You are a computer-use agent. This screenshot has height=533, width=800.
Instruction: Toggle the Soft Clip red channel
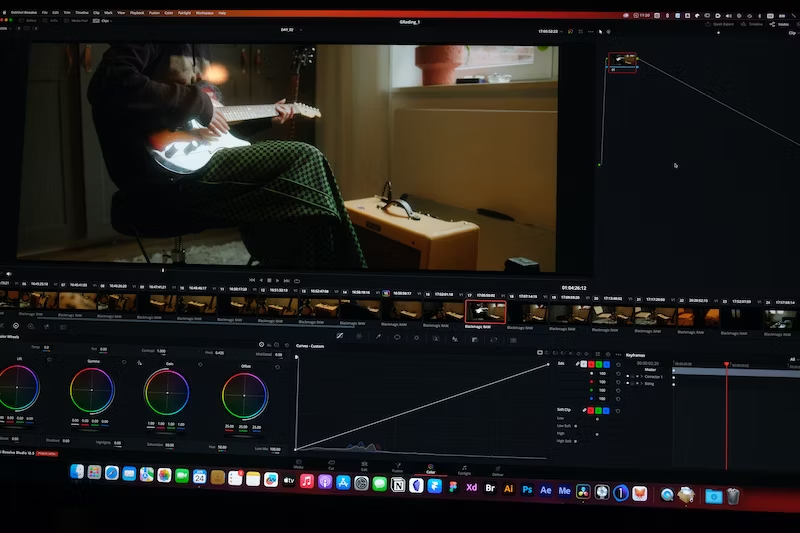click(x=591, y=410)
